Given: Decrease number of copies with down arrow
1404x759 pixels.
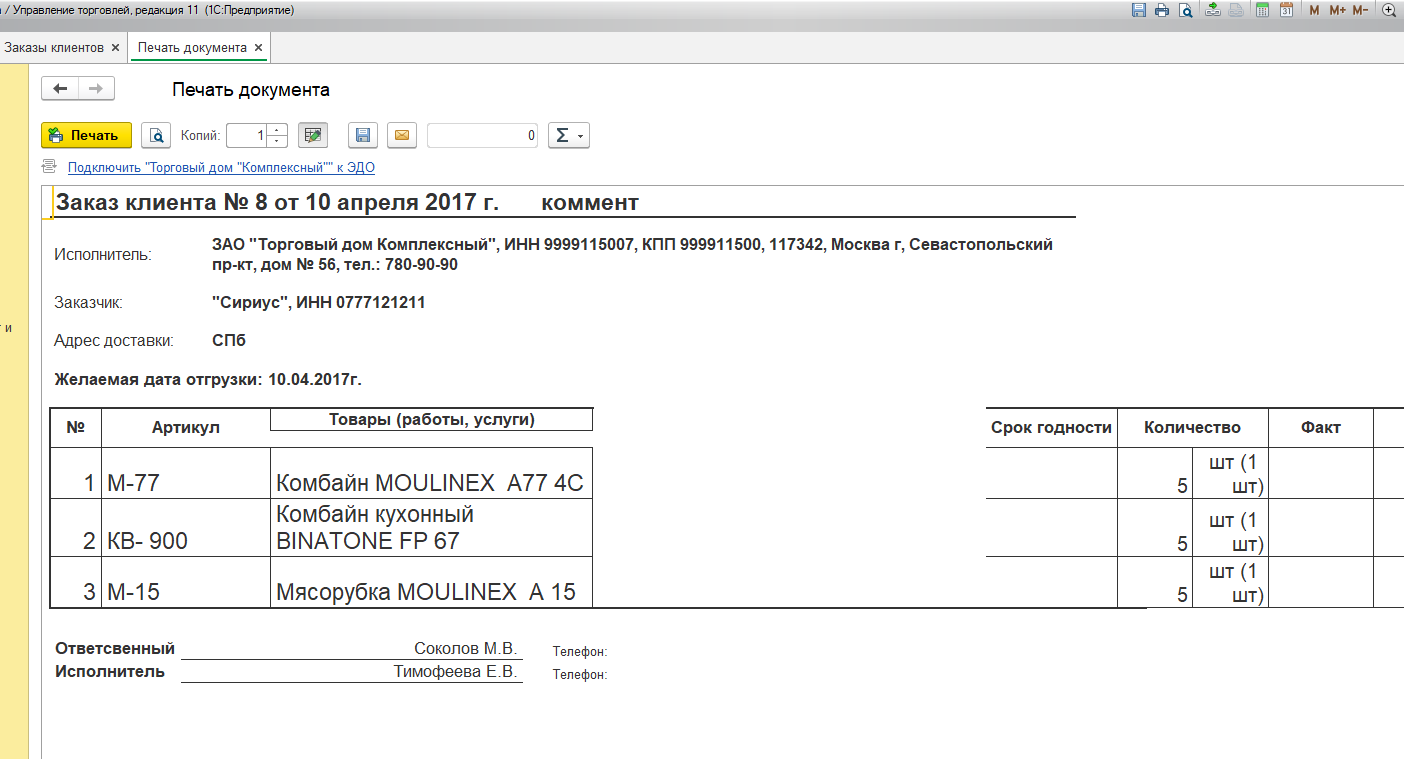Looking at the screenshot, I should (278, 141).
